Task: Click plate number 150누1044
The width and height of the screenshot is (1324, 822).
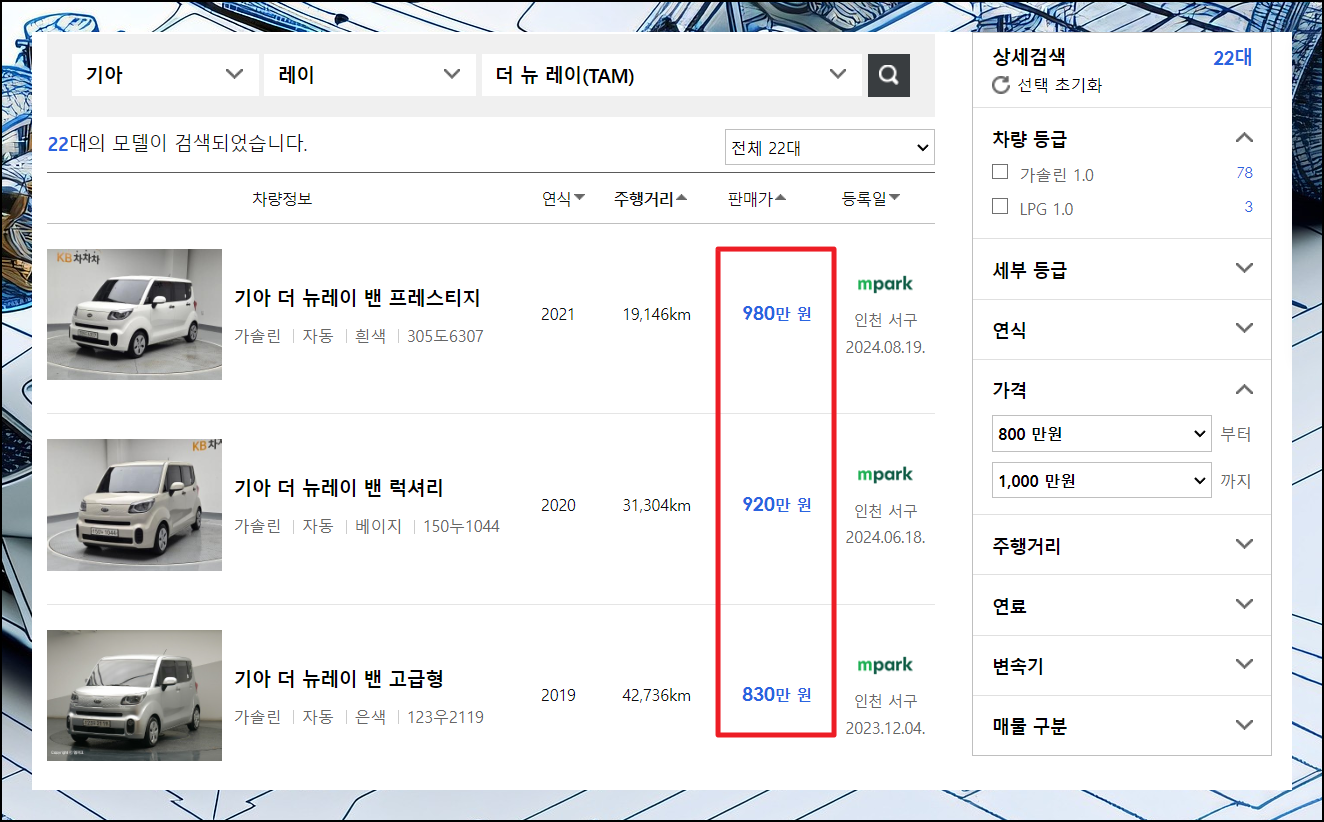Action: pyautogui.click(x=461, y=526)
